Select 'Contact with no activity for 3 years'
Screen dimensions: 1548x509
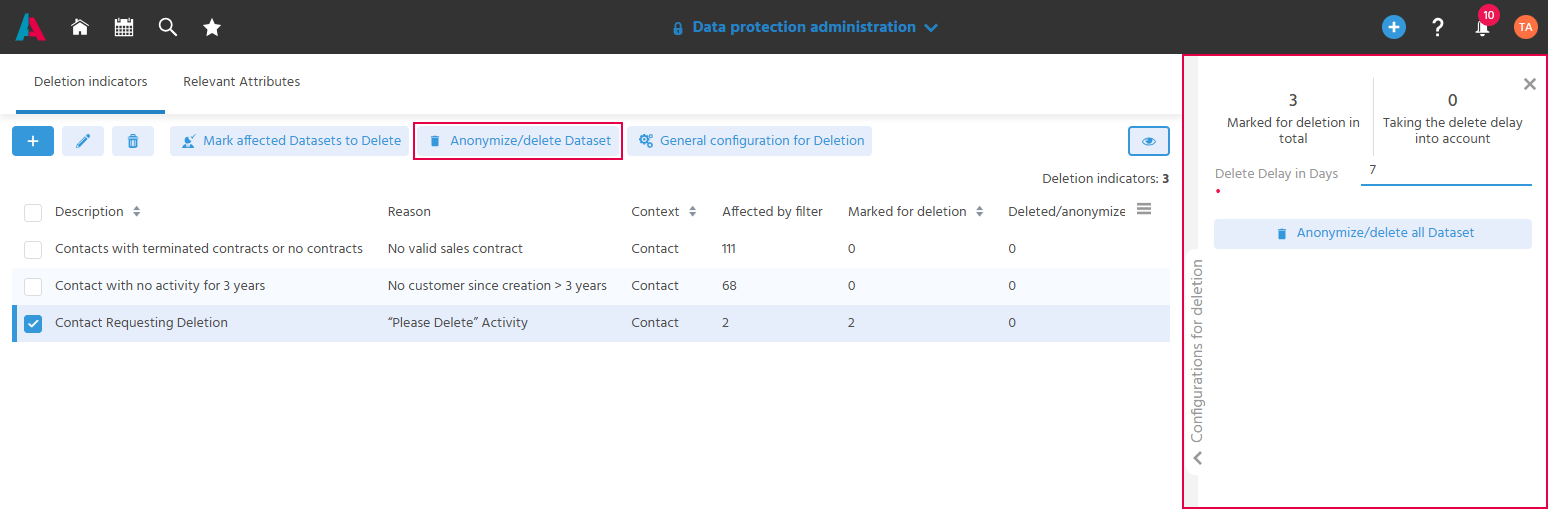(160, 286)
